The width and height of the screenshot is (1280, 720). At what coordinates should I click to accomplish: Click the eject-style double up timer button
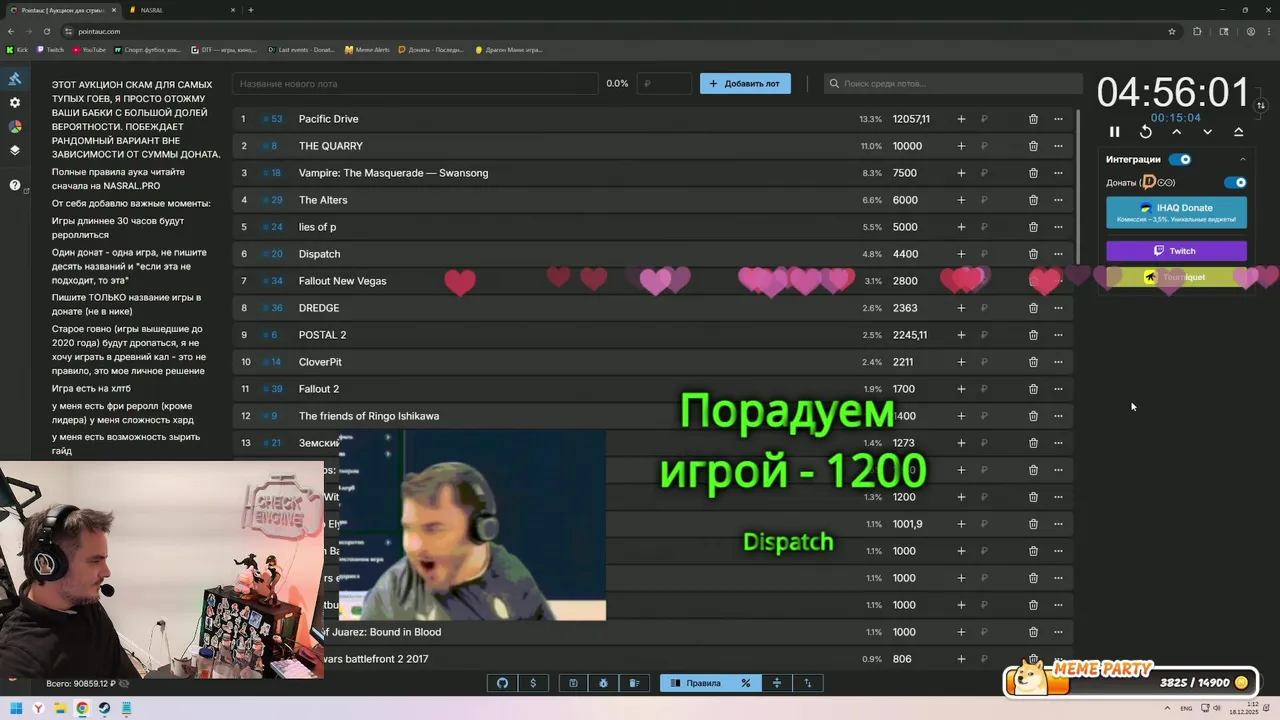tap(1239, 132)
